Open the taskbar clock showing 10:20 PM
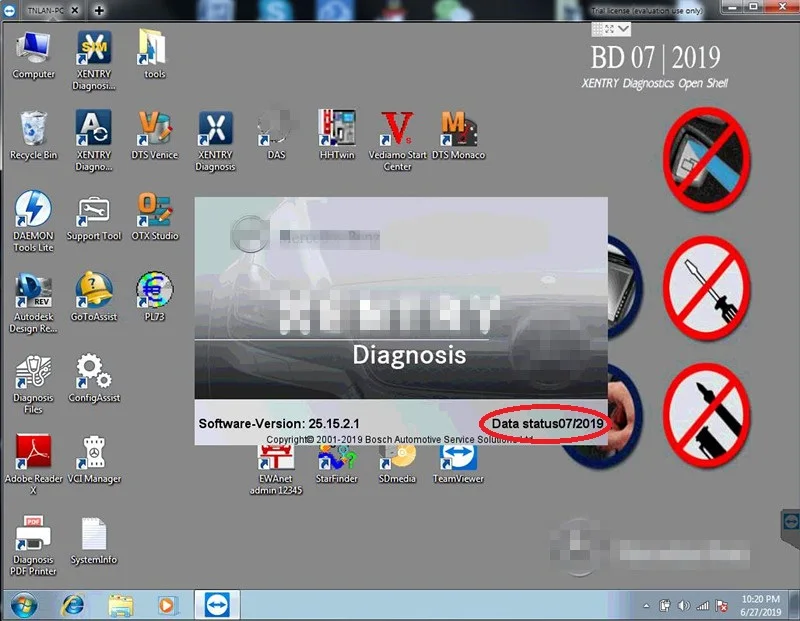Screen dimensions: 800x621 (761, 605)
